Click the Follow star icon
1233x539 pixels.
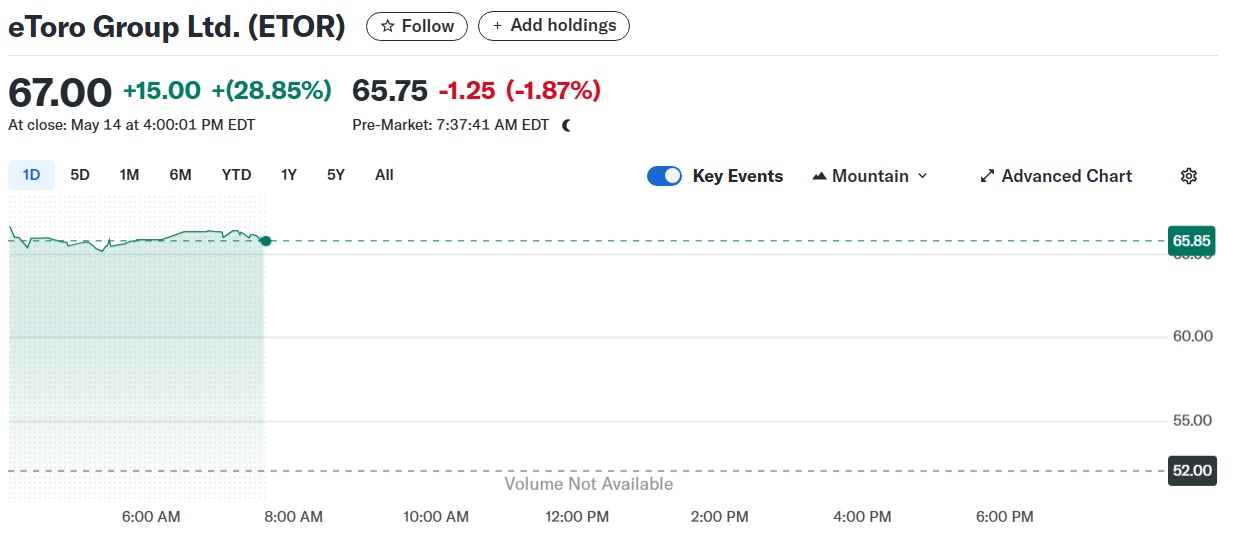[388, 26]
